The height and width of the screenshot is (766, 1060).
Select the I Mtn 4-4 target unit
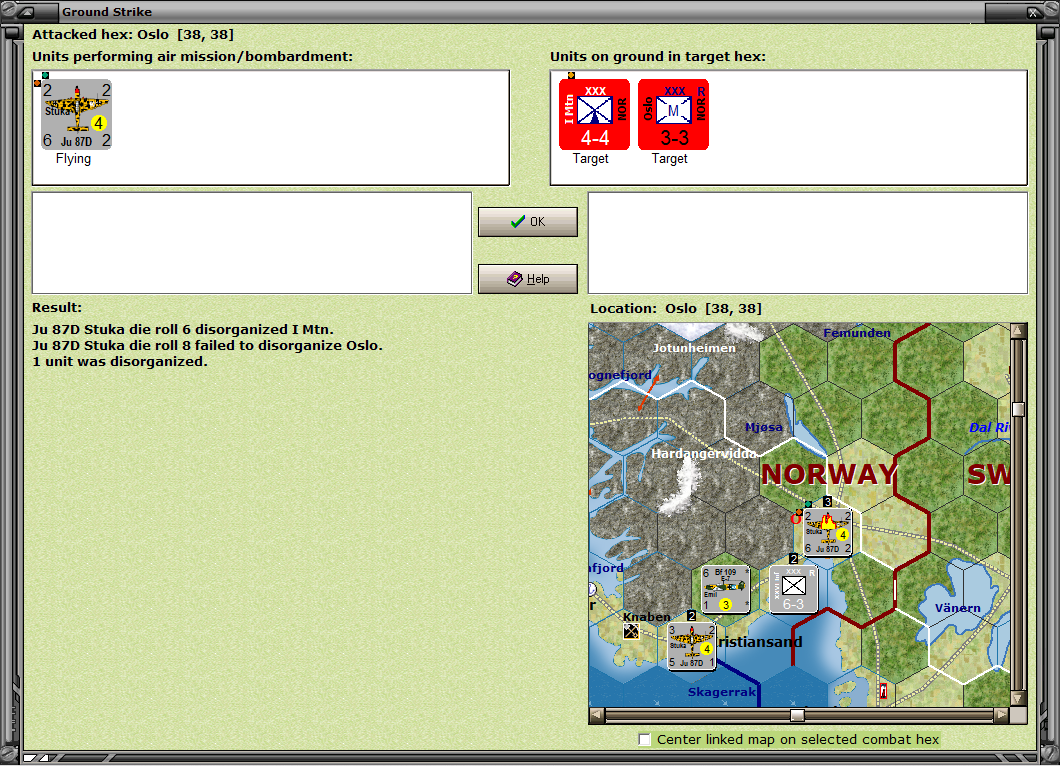pos(594,114)
